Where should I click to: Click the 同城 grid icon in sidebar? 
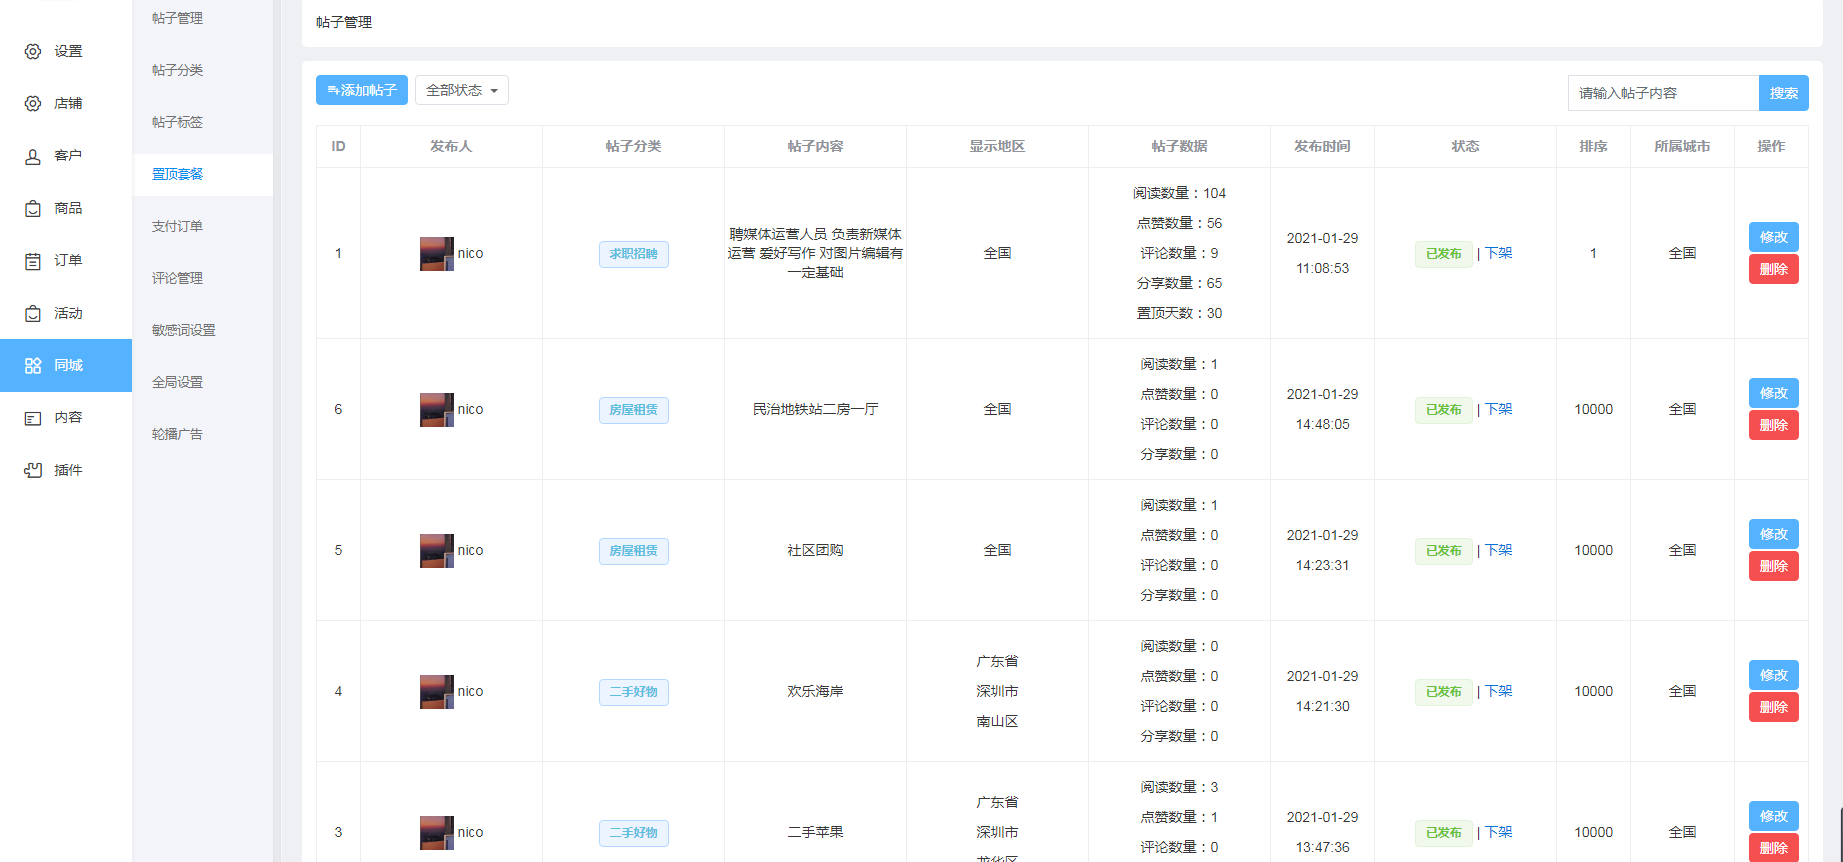click(x=33, y=366)
